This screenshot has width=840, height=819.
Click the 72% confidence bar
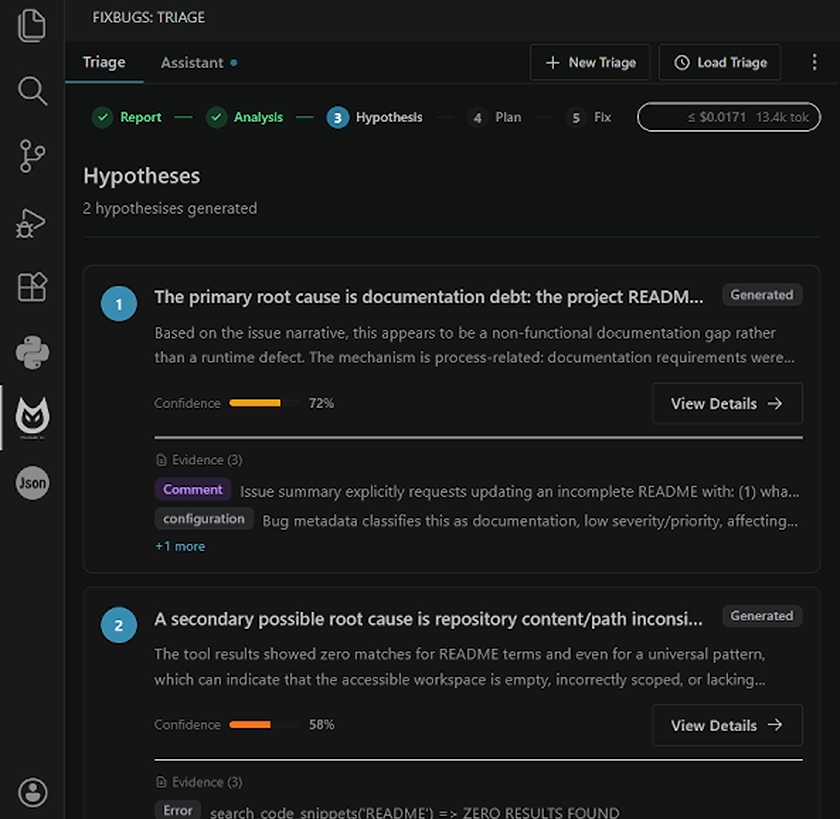[264, 403]
